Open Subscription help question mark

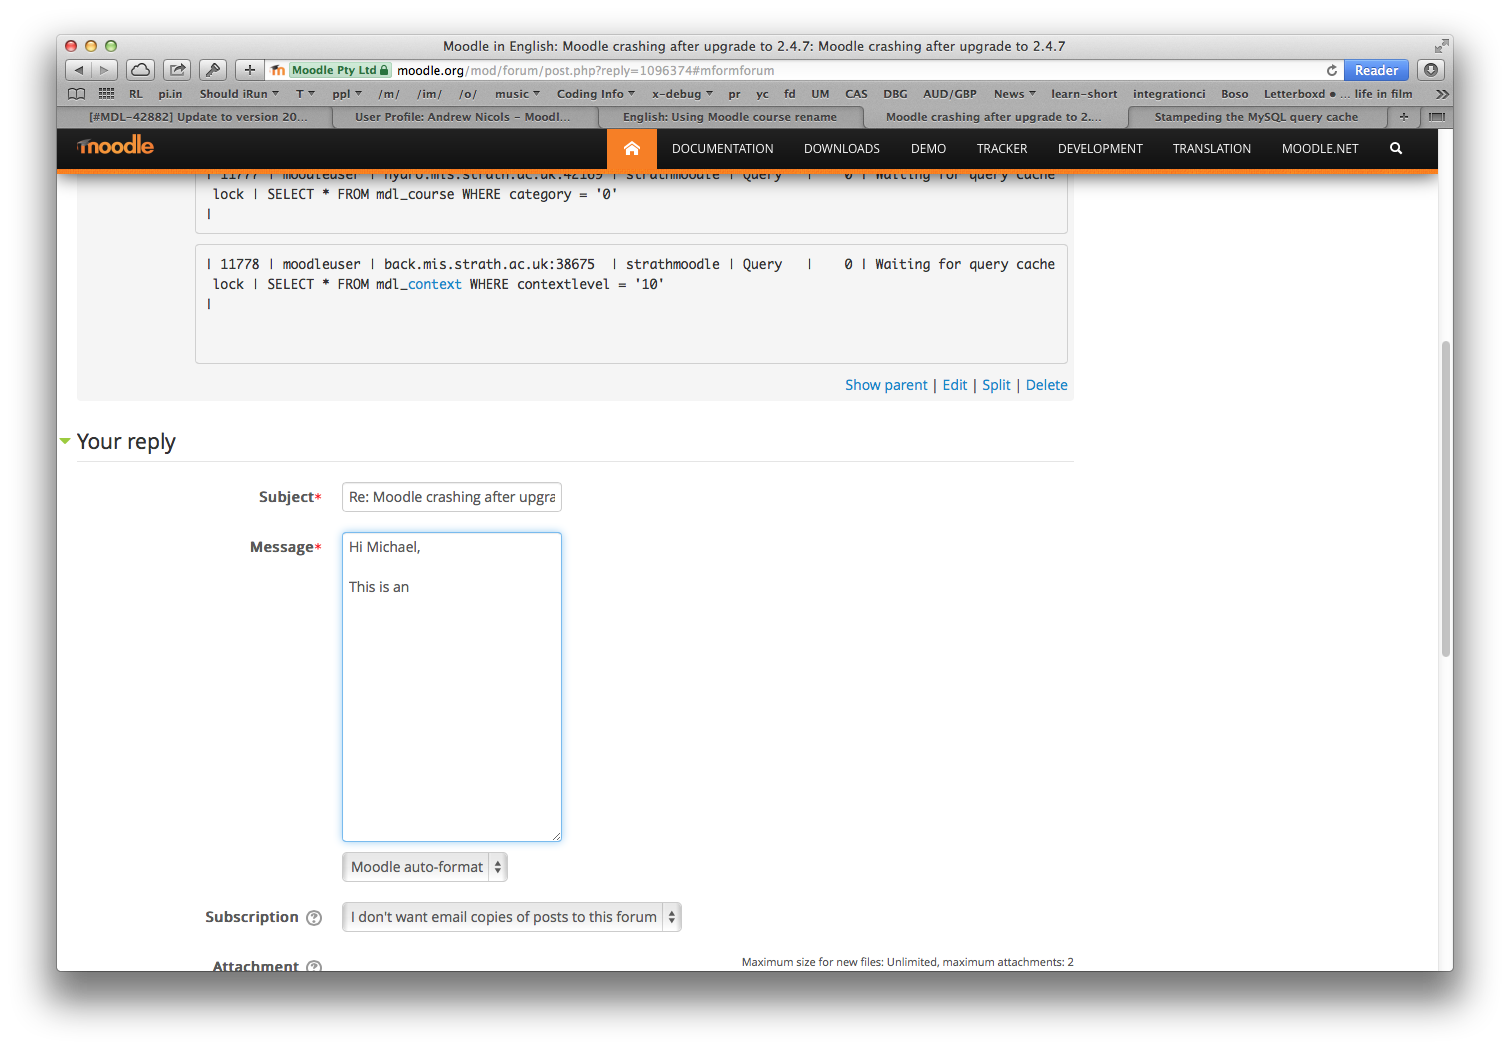[314, 918]
